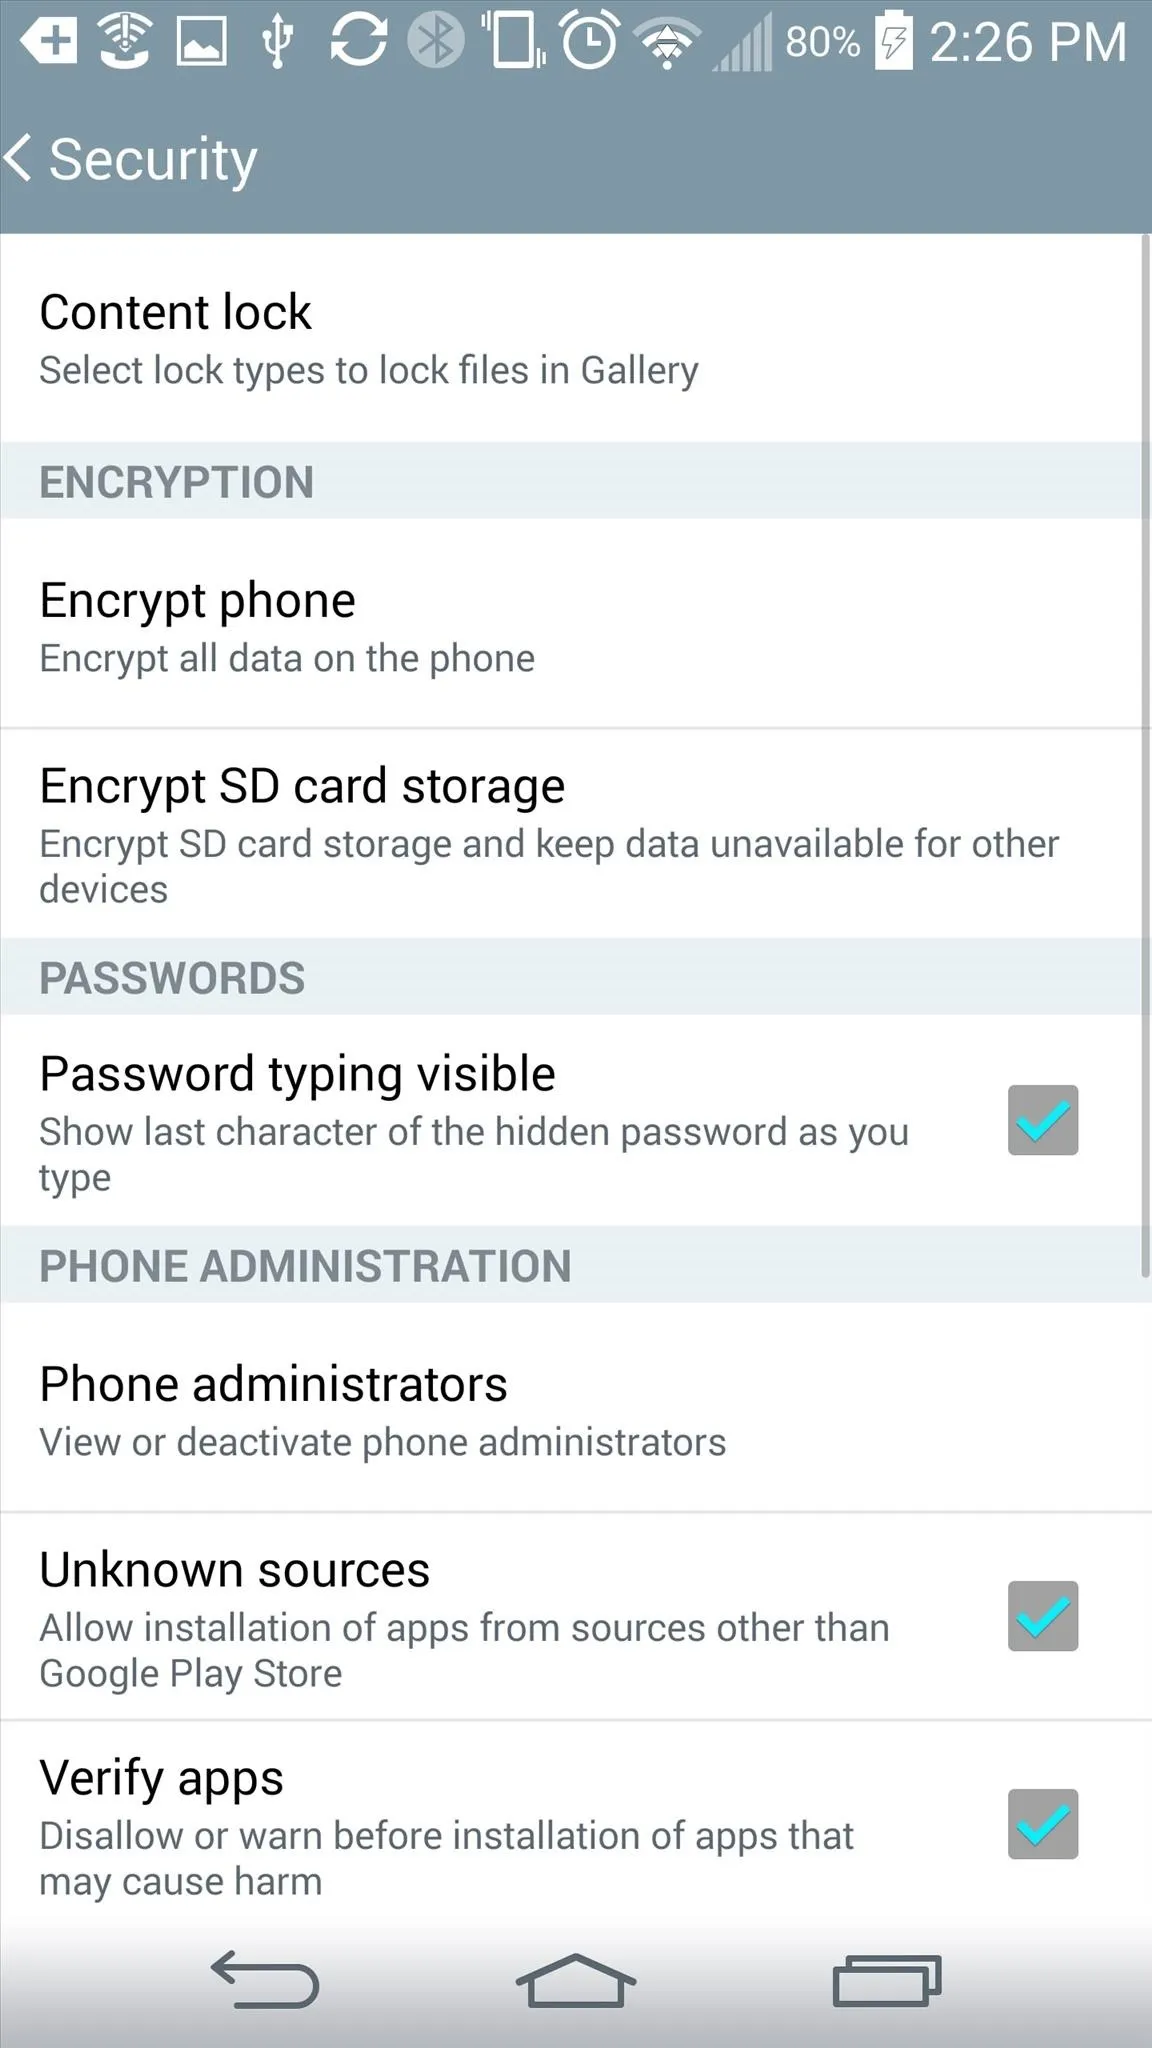The width and height of the screenshot is (1152, 2048).
Task: Tap the Bluetooth status bar icon
Action: click(x=436, y=41)
